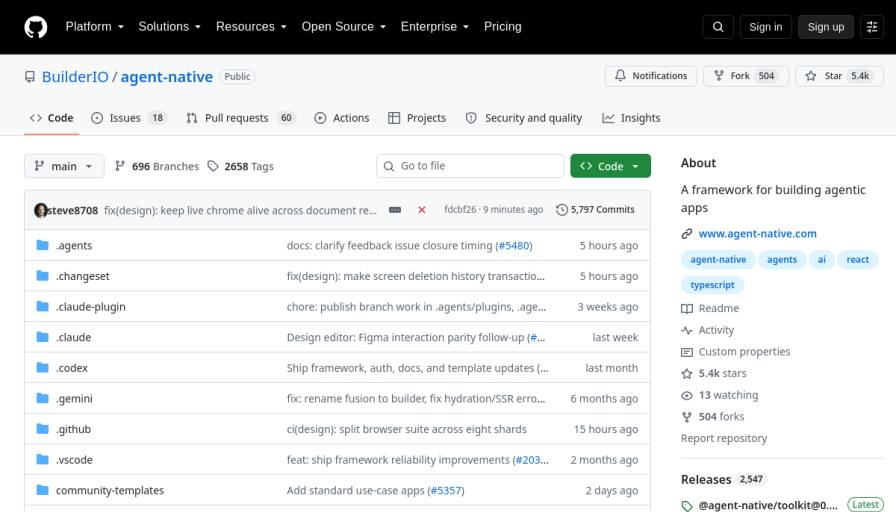Expand the Open Source menu
The height and width of the screenshot is (512, 896).
pyautogui.click(x=343, y=27)
